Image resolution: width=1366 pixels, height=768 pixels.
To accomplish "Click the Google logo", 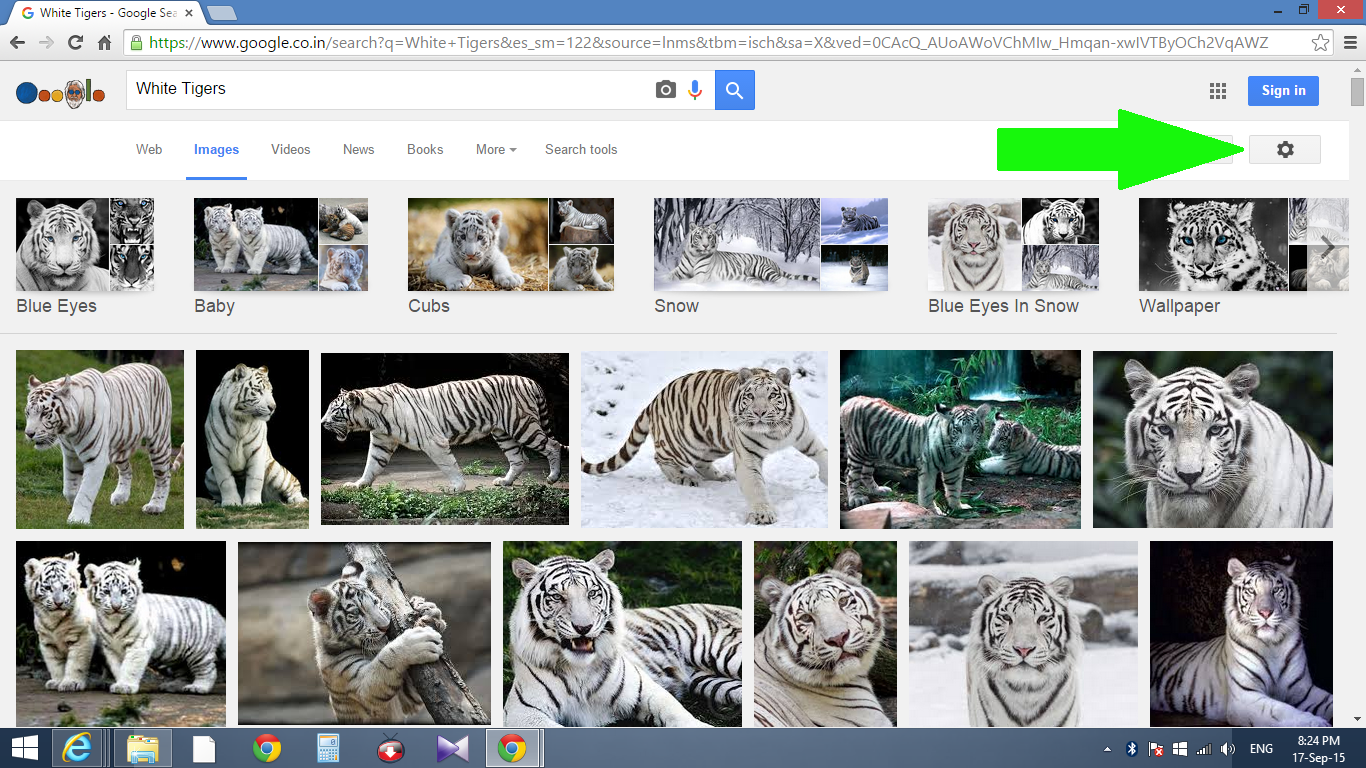I will point(60,92).
